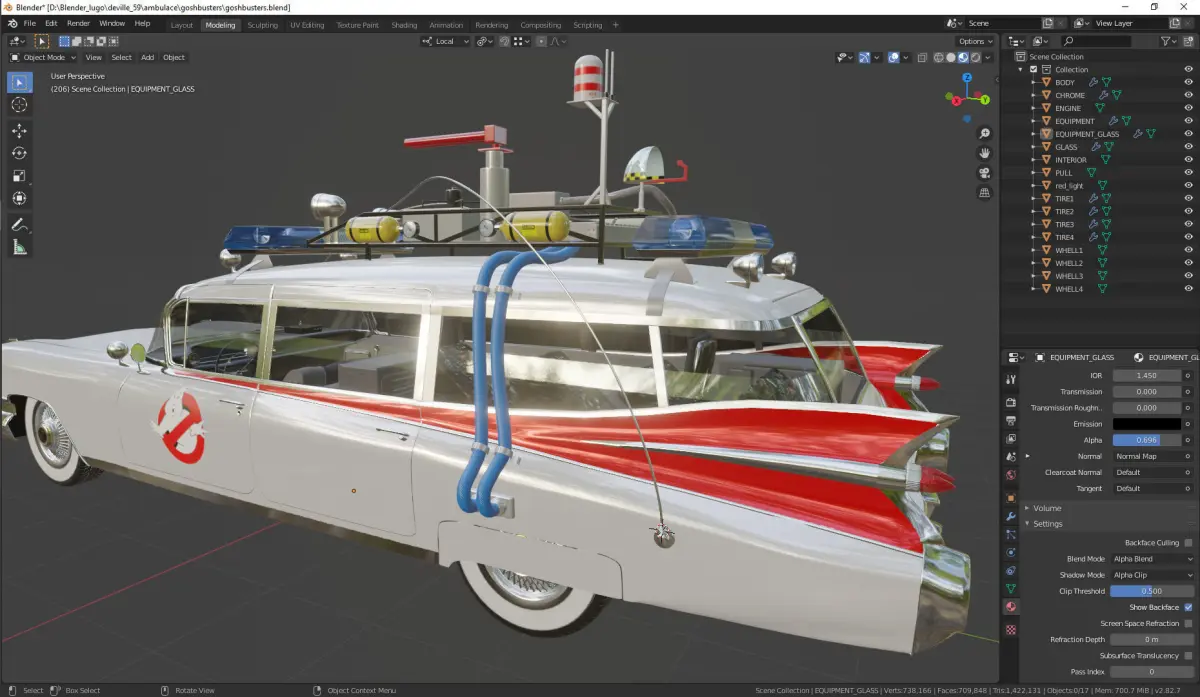
Task: Enable Backface Culling checkbox
Action: (1188, 543)
